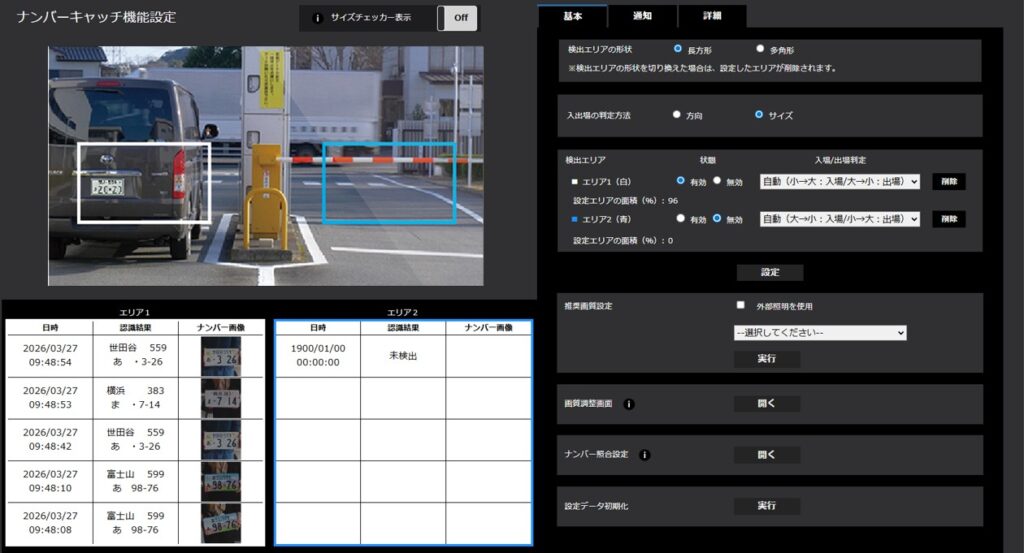Click info icon beside ナンバー照合設定

coord(644,455)
